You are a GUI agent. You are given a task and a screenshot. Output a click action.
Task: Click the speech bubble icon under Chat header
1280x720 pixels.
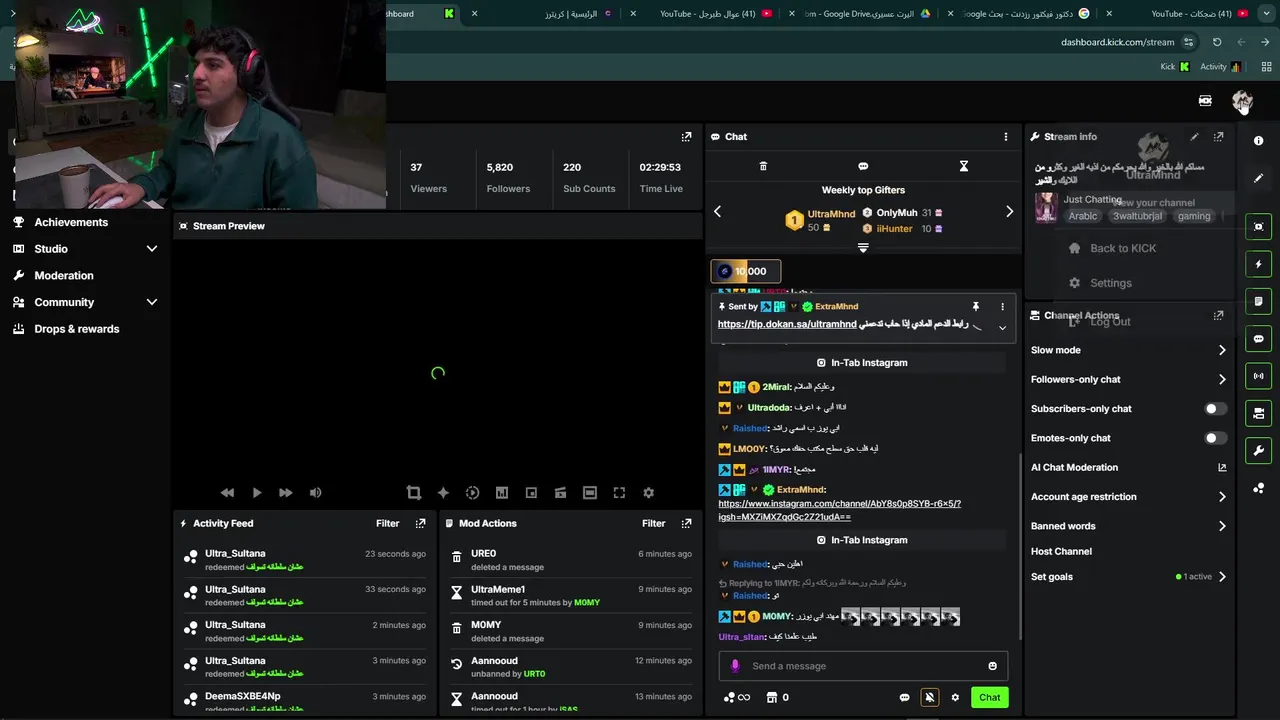pos(863,166)
